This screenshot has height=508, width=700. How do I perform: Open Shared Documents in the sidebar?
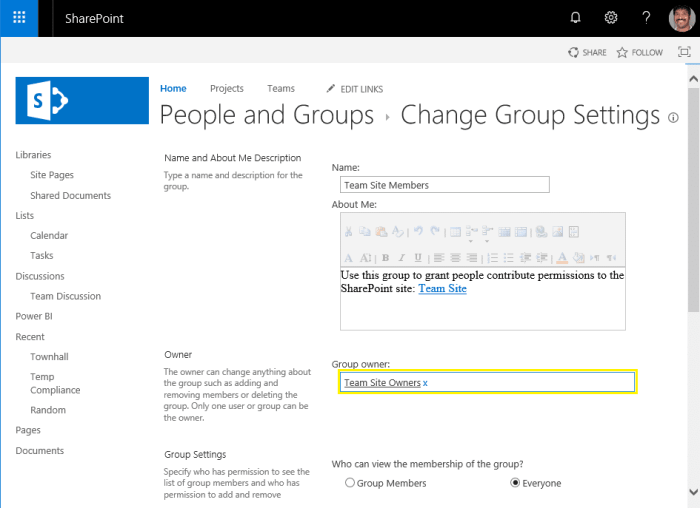tap(70, 196)
